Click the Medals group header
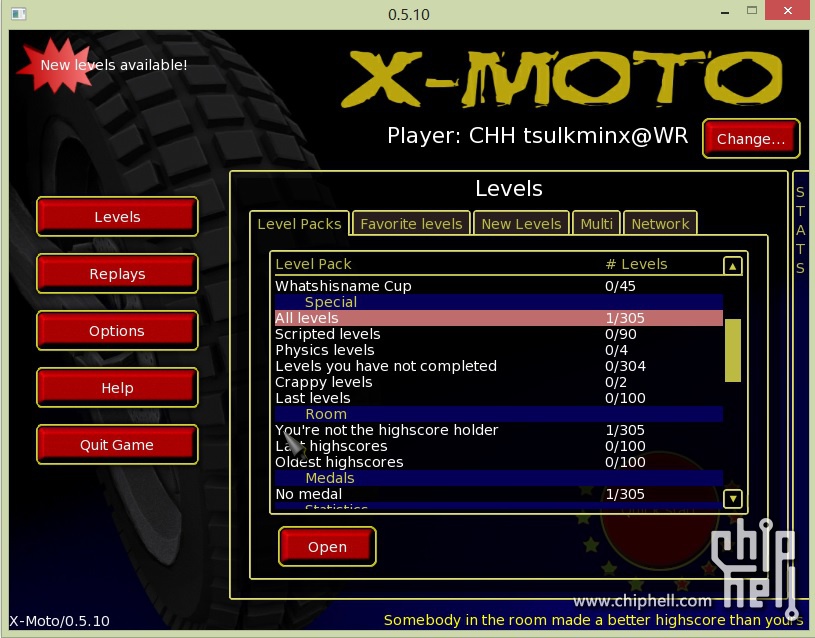815x638 pixels. (499, 478)
